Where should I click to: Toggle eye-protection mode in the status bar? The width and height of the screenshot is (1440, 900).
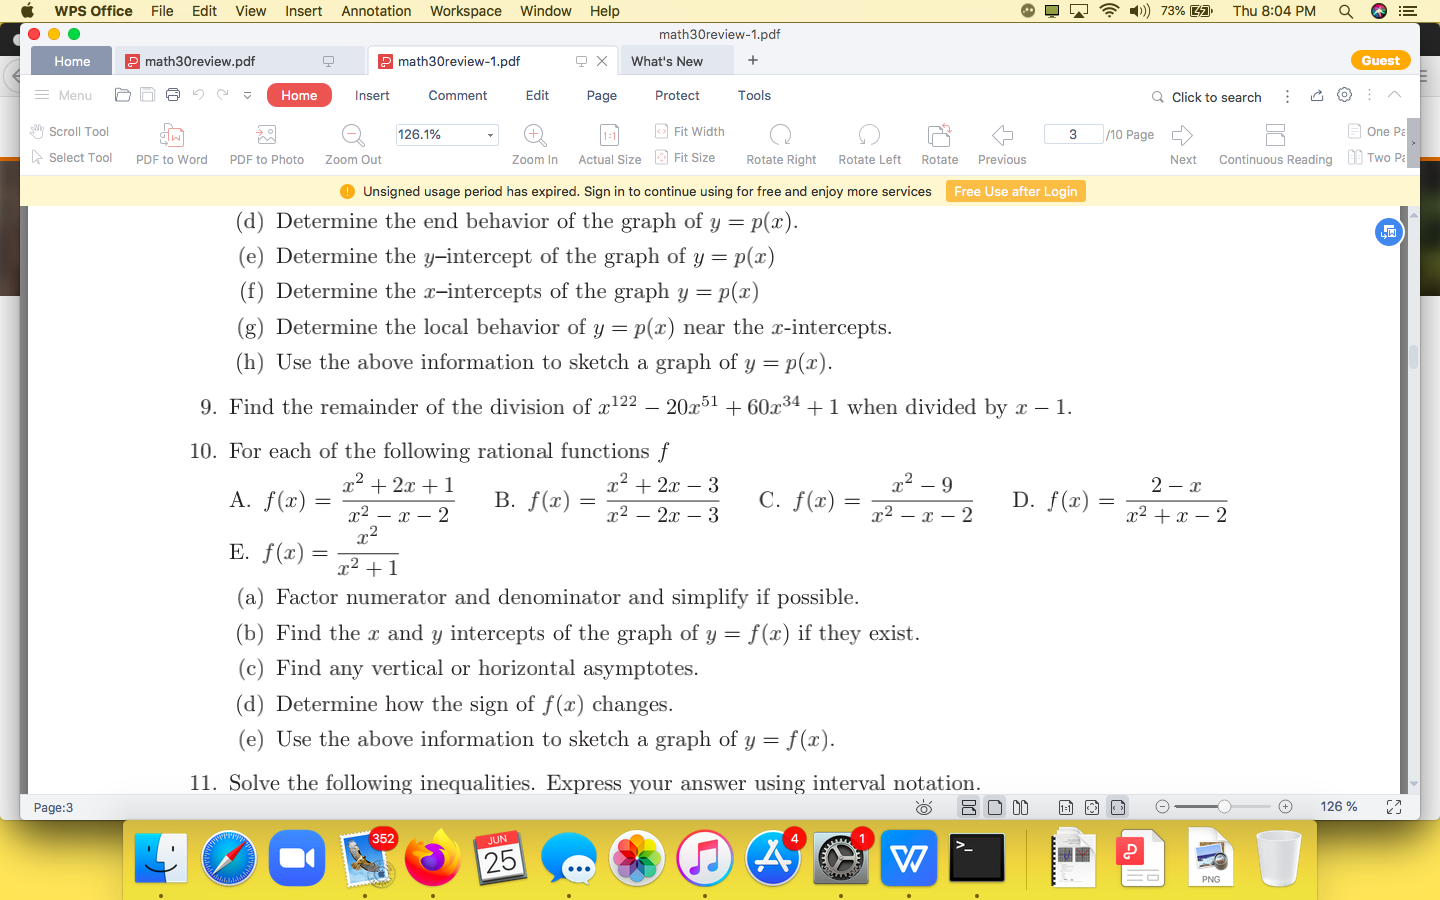923,807
